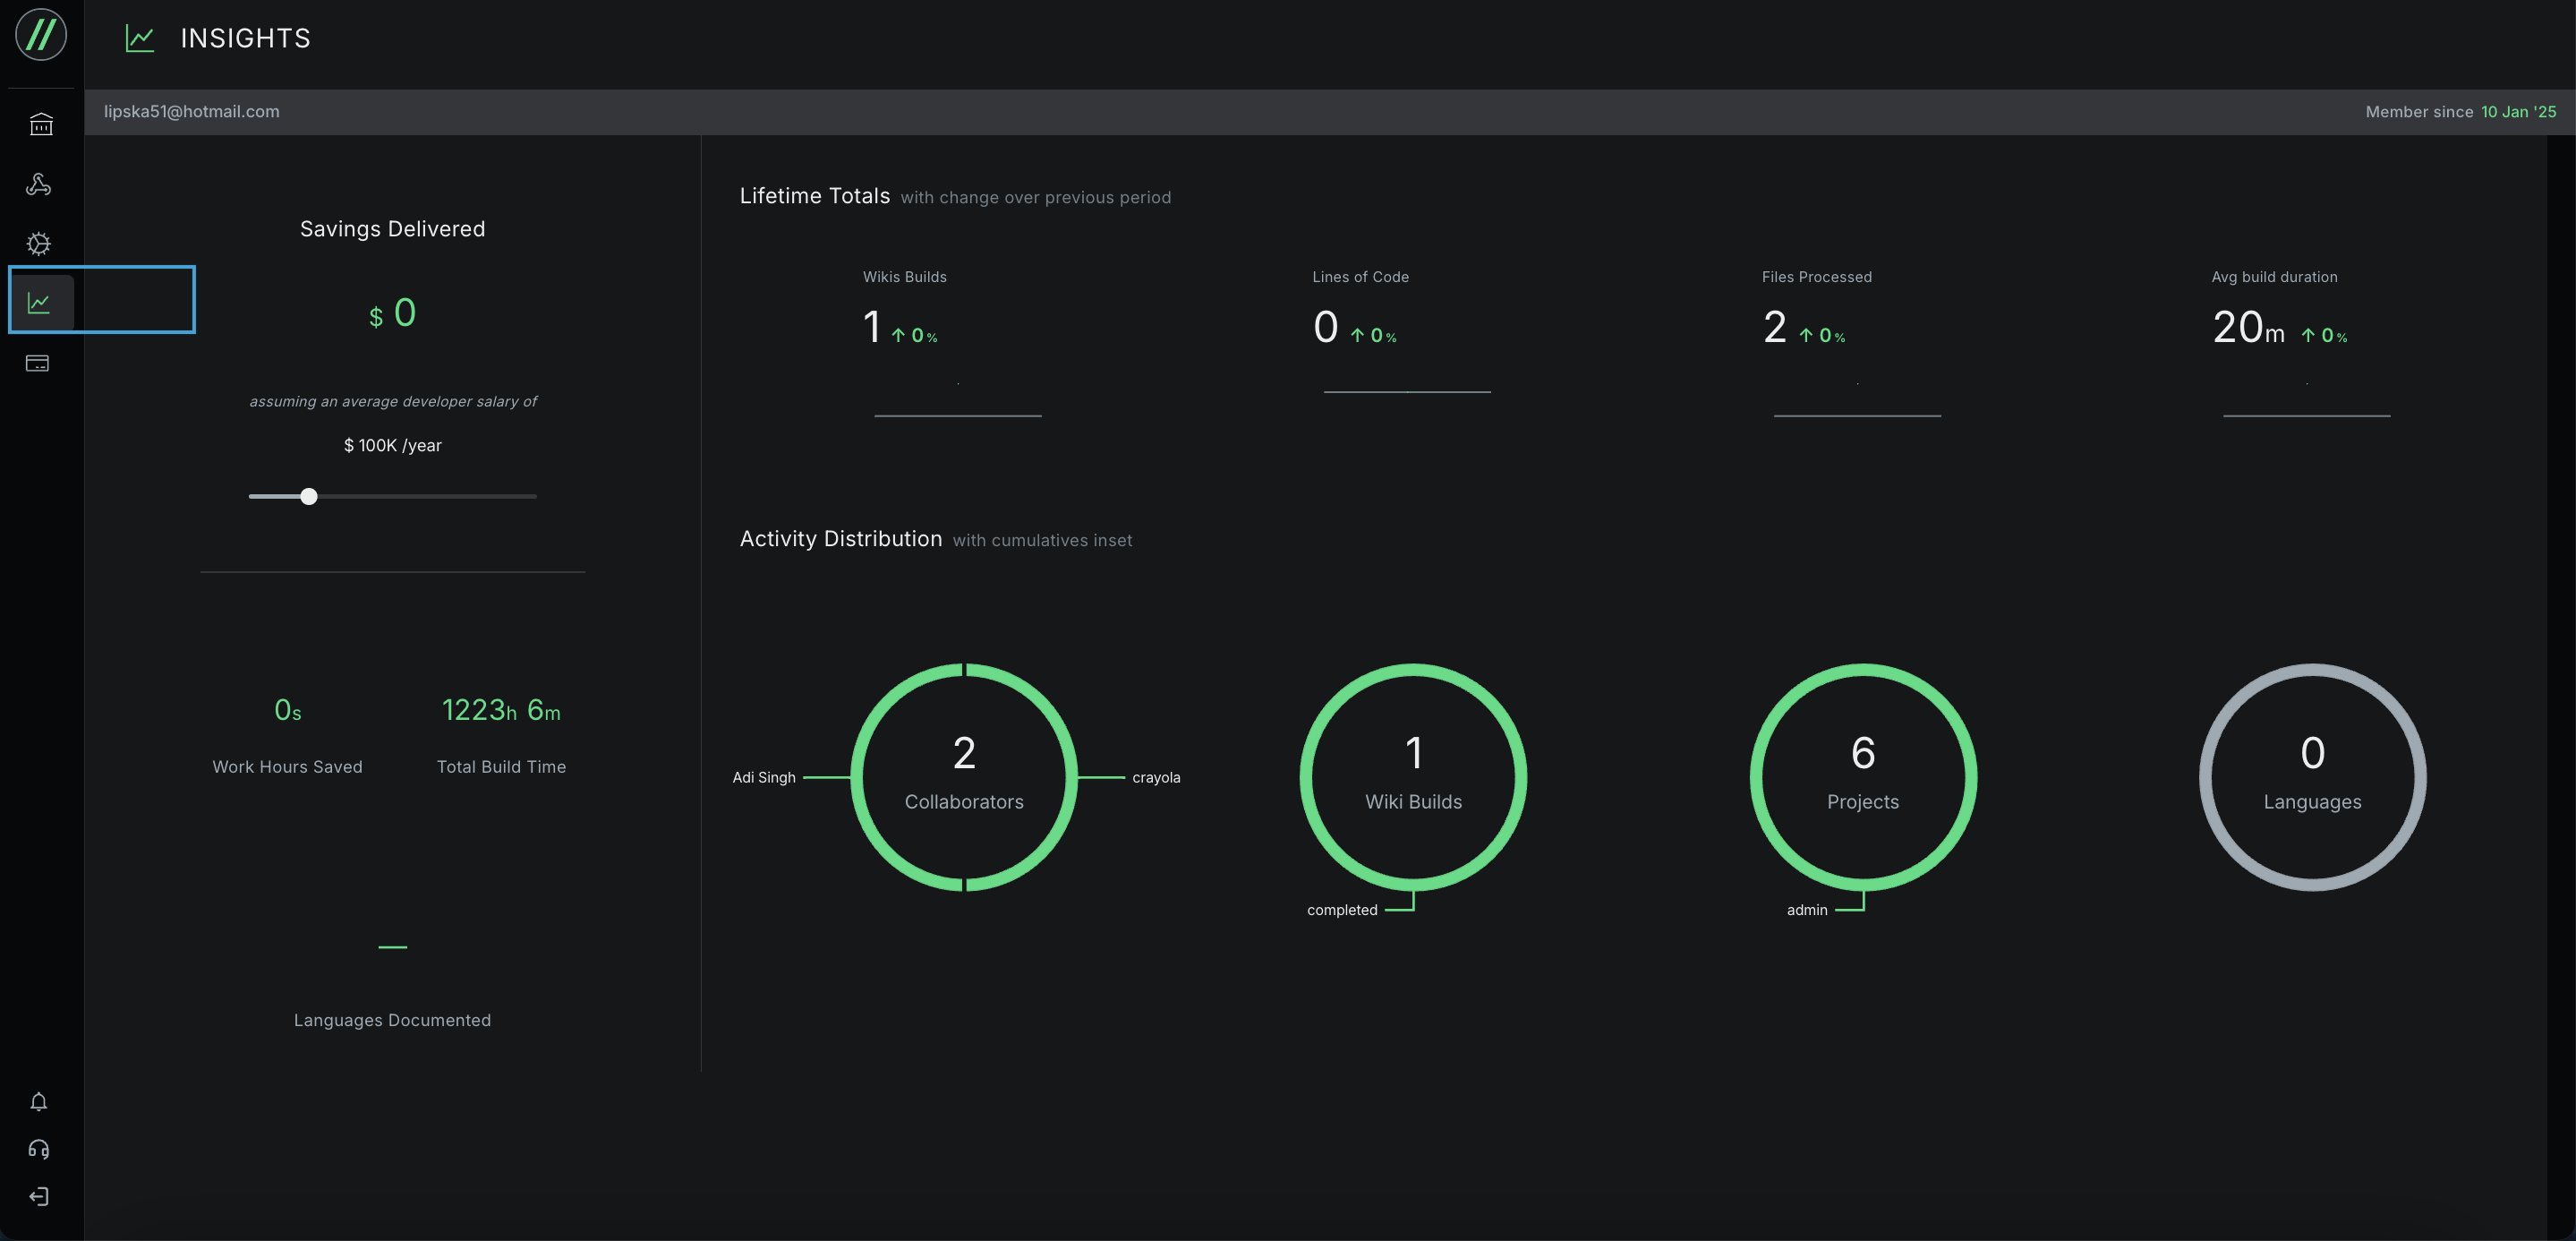
Task: Click the Wikis Builds stat label
Action: tap(905, 277)
